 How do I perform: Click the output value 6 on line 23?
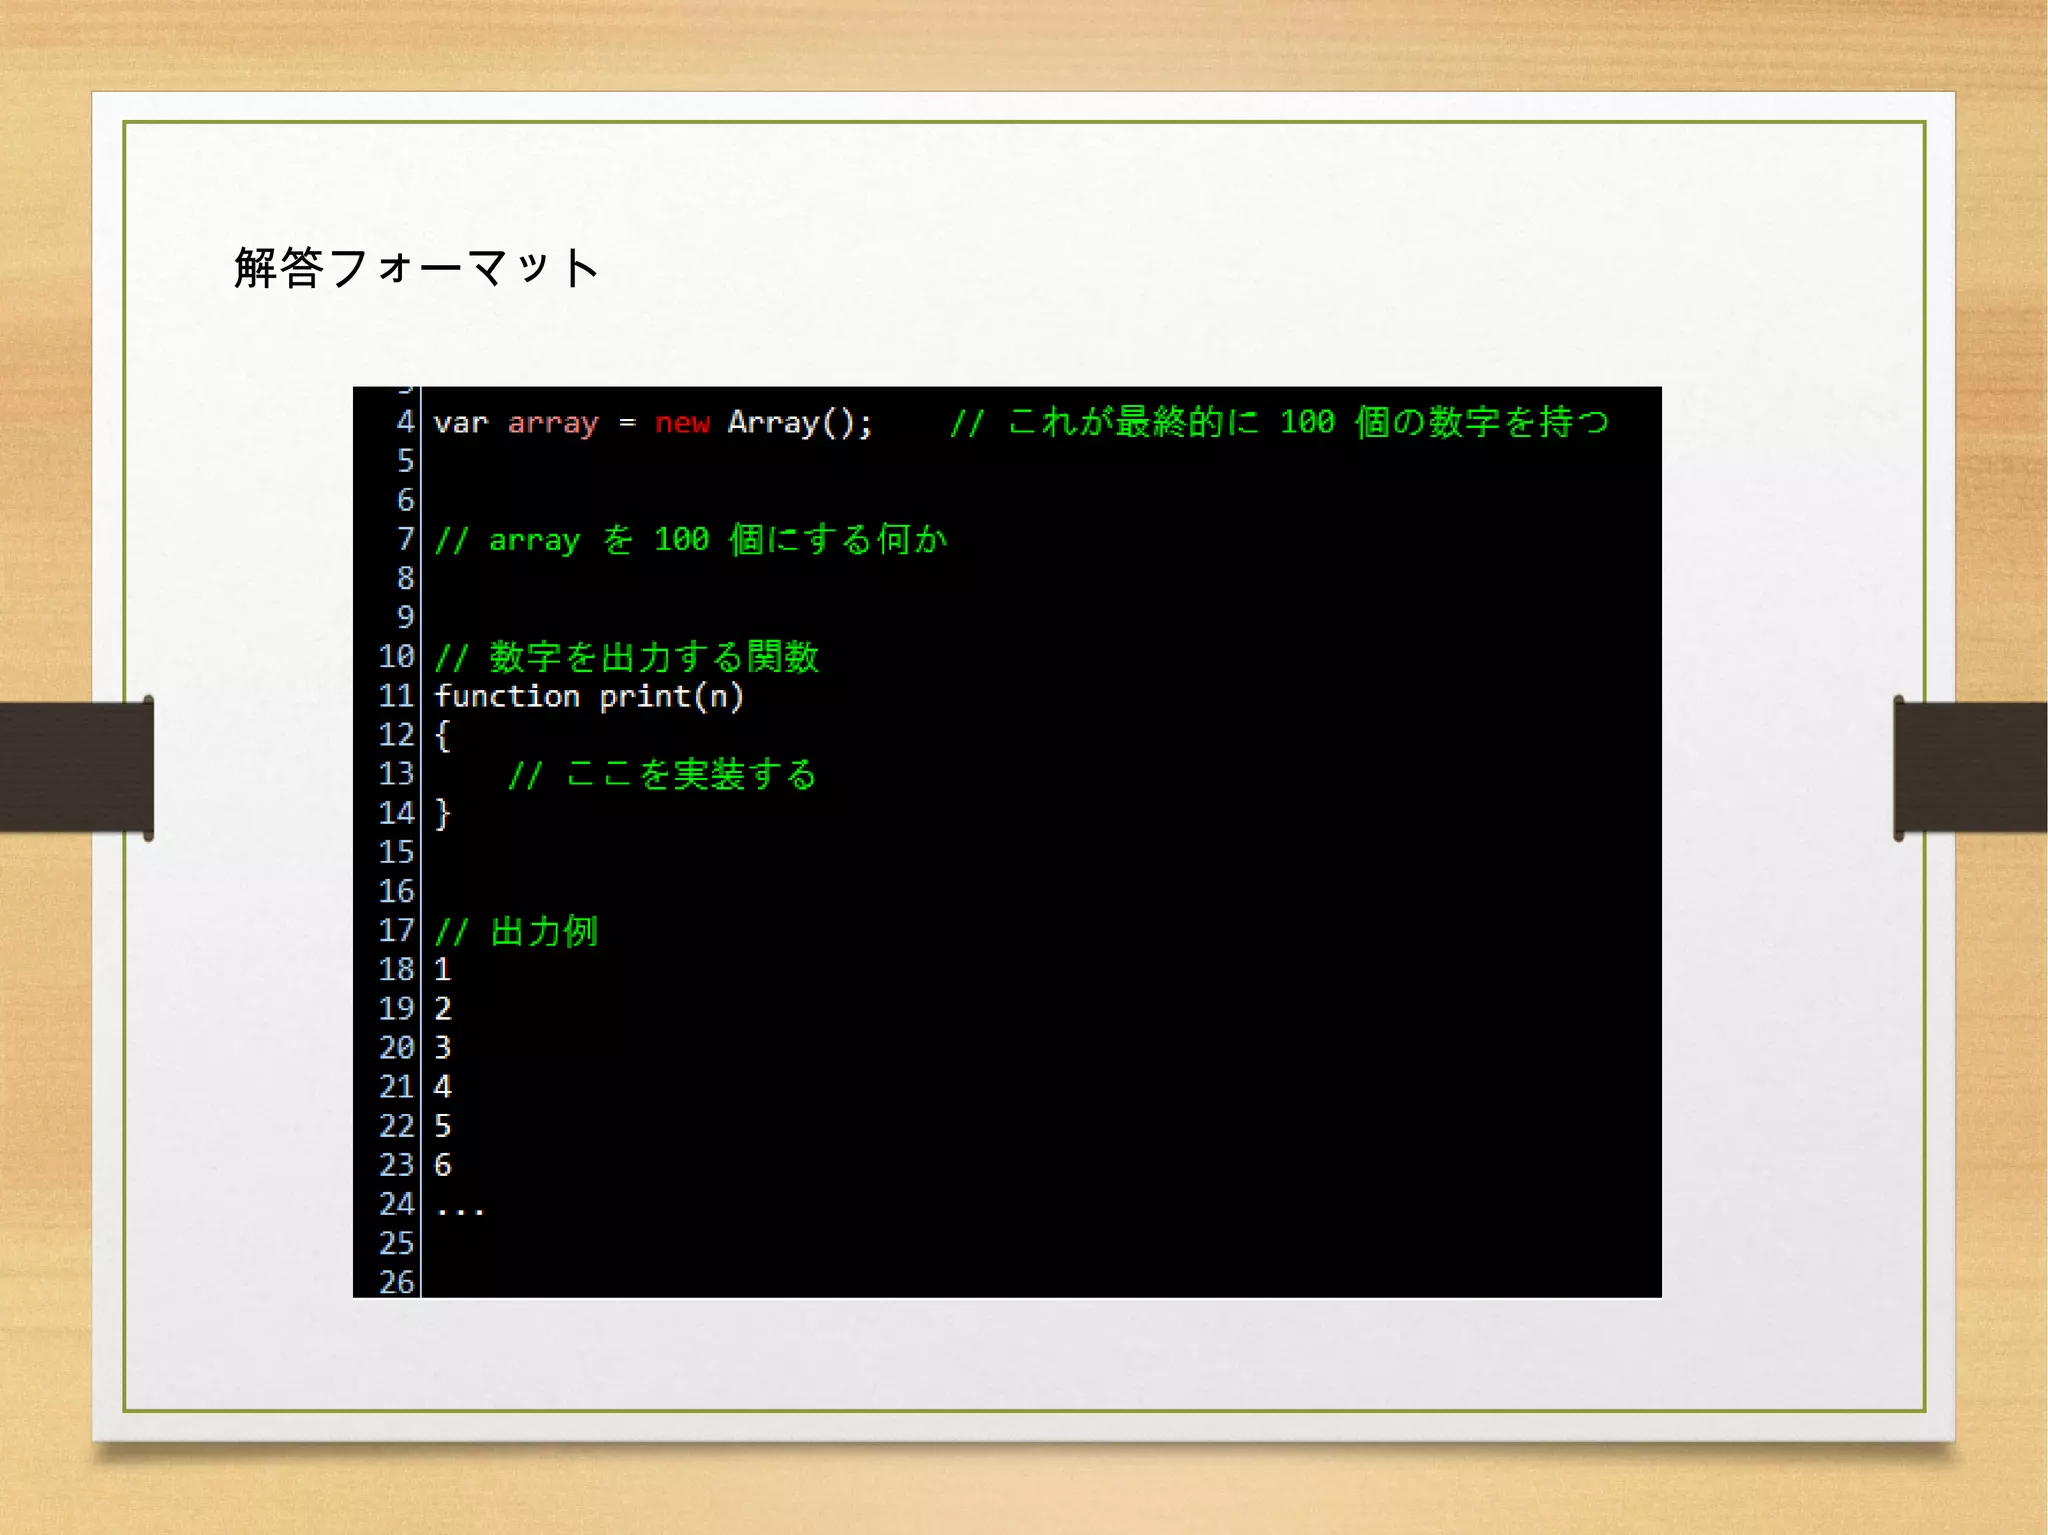click(443, 1165)
